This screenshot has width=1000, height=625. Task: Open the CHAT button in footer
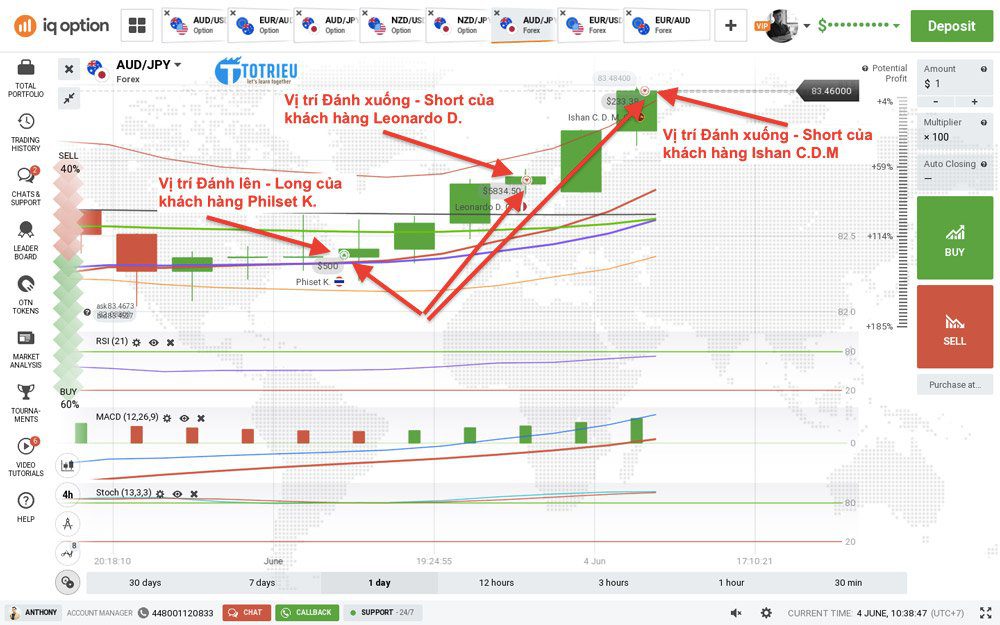point(247,613)
